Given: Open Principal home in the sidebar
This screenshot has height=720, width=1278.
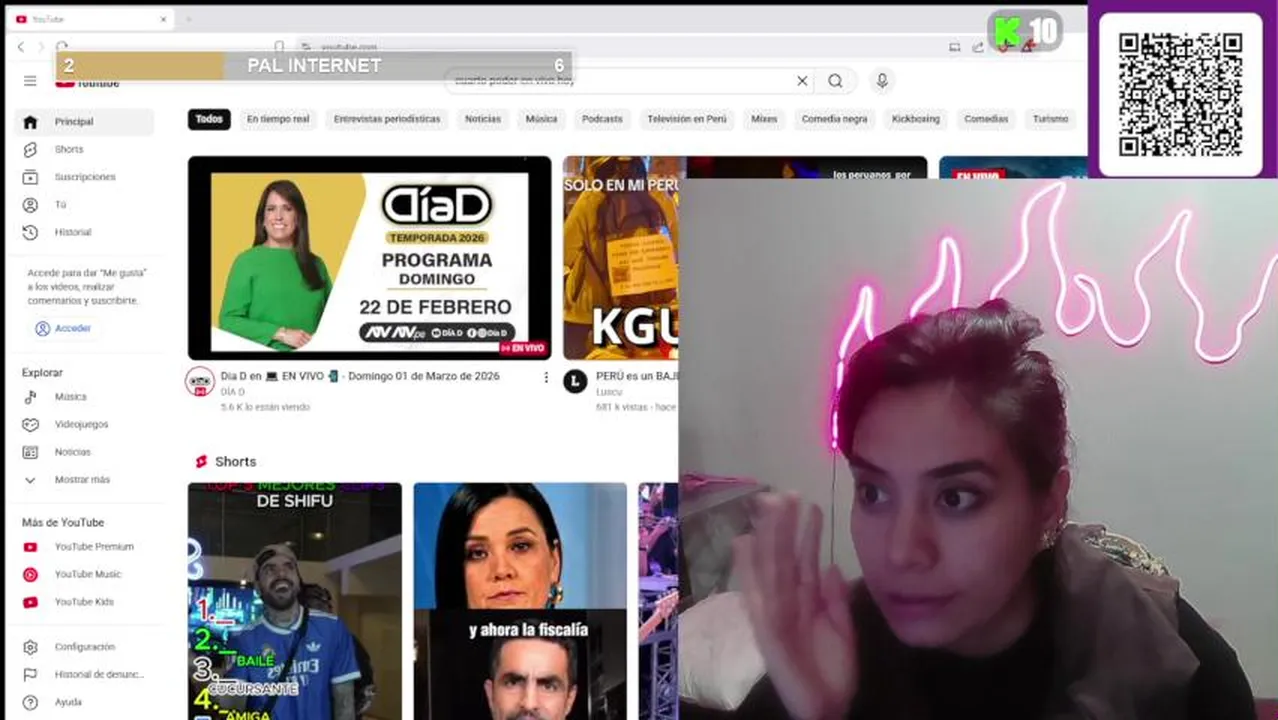Looking at the screenshot, I should (84, 122).
